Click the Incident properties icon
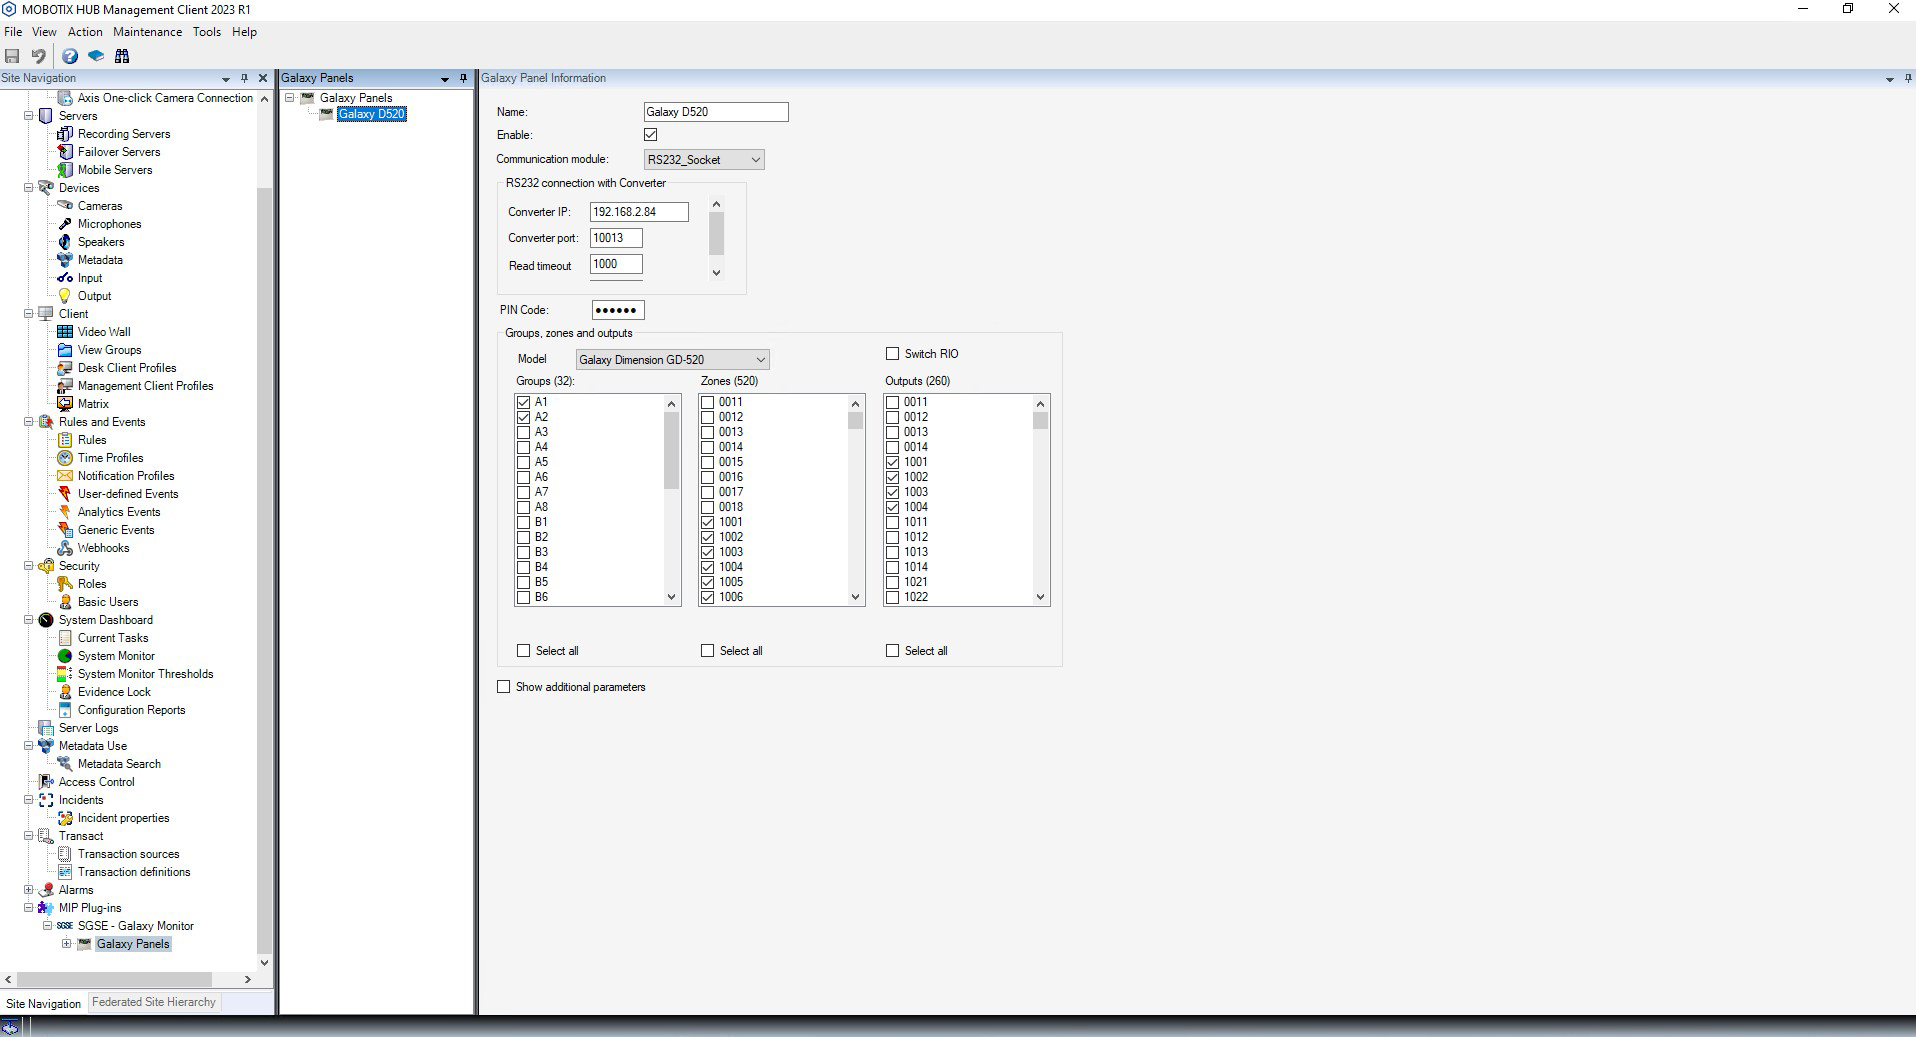The image size is (1916, 1037). click(x=65, y=818)
